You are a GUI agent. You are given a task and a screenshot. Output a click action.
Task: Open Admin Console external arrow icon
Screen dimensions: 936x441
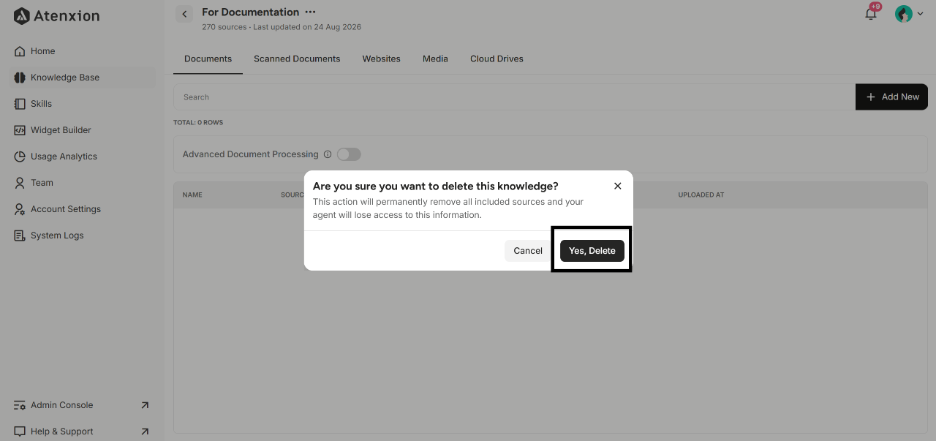(x=144, y=405)
